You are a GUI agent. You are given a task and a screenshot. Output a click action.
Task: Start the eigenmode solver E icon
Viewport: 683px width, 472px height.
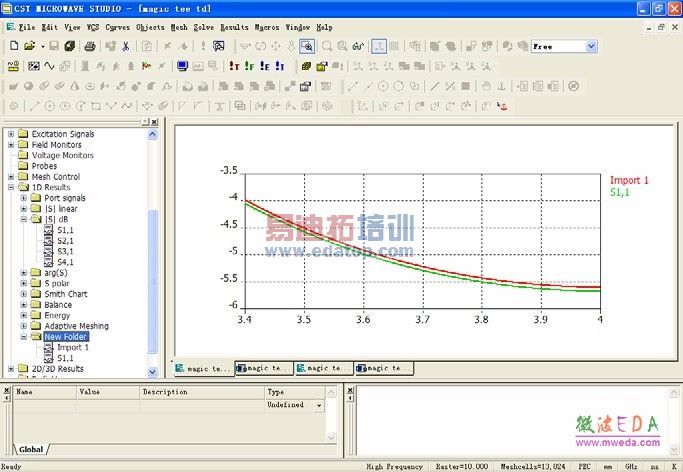(265, 66)
